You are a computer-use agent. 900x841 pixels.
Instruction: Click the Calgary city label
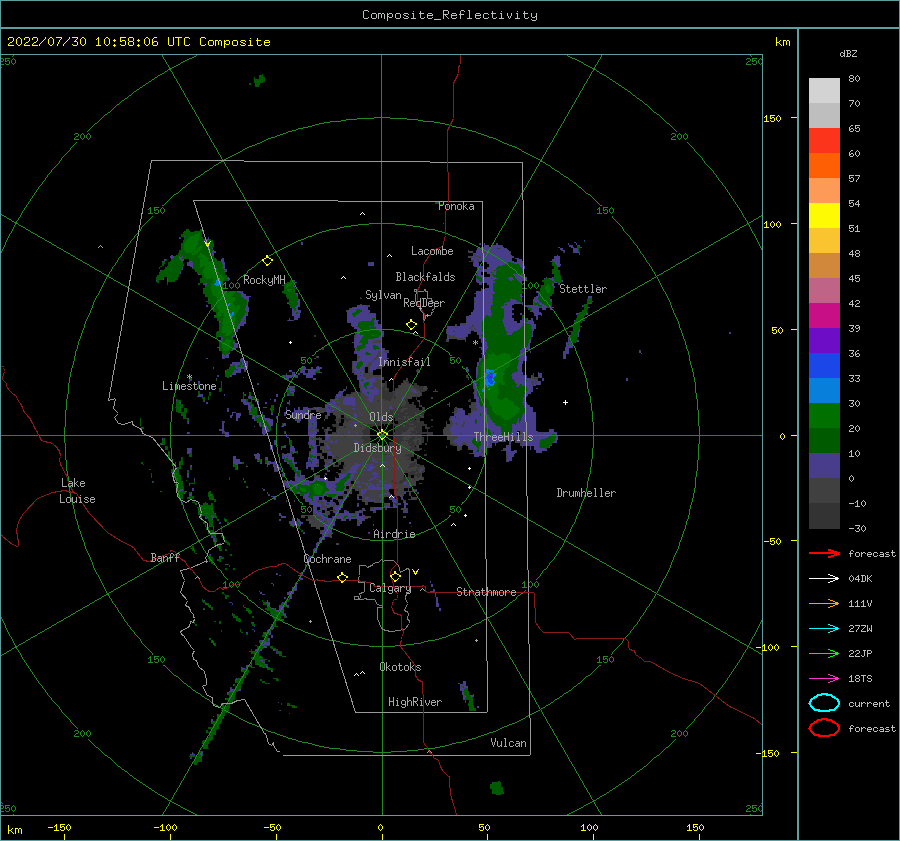[390, 588]
